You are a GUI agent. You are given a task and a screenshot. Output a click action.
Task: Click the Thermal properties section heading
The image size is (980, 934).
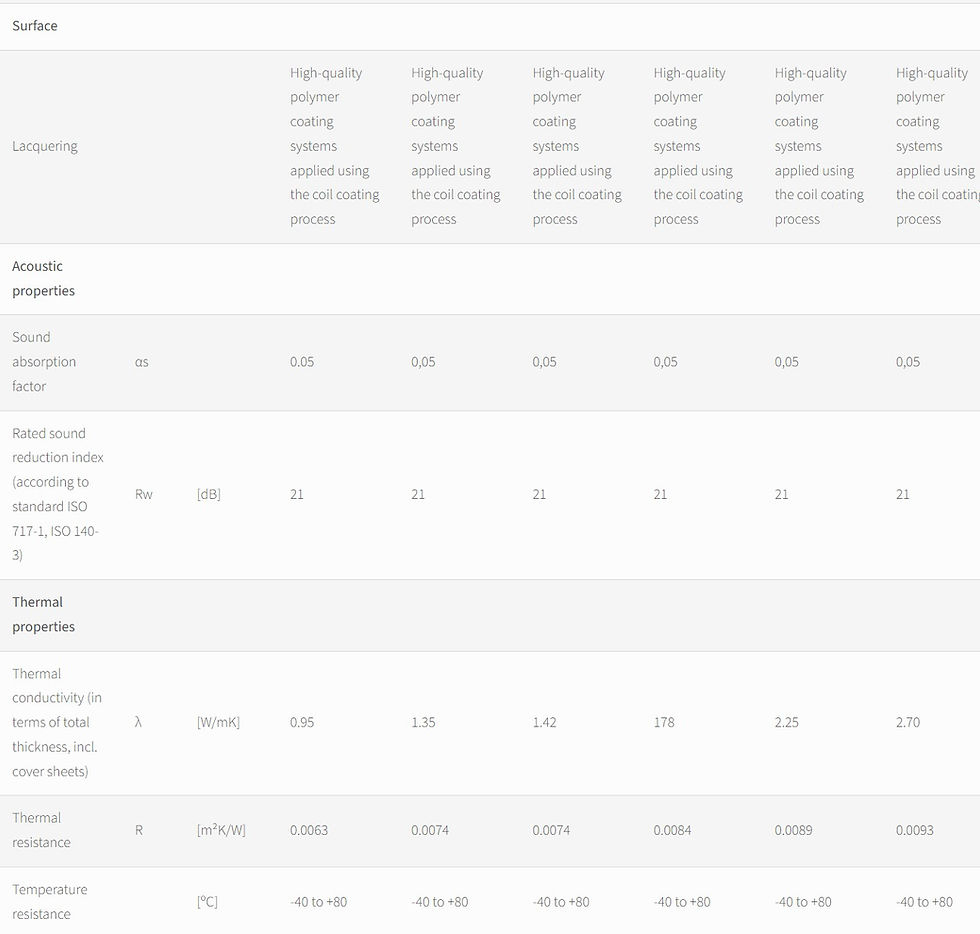click(43, 614)
